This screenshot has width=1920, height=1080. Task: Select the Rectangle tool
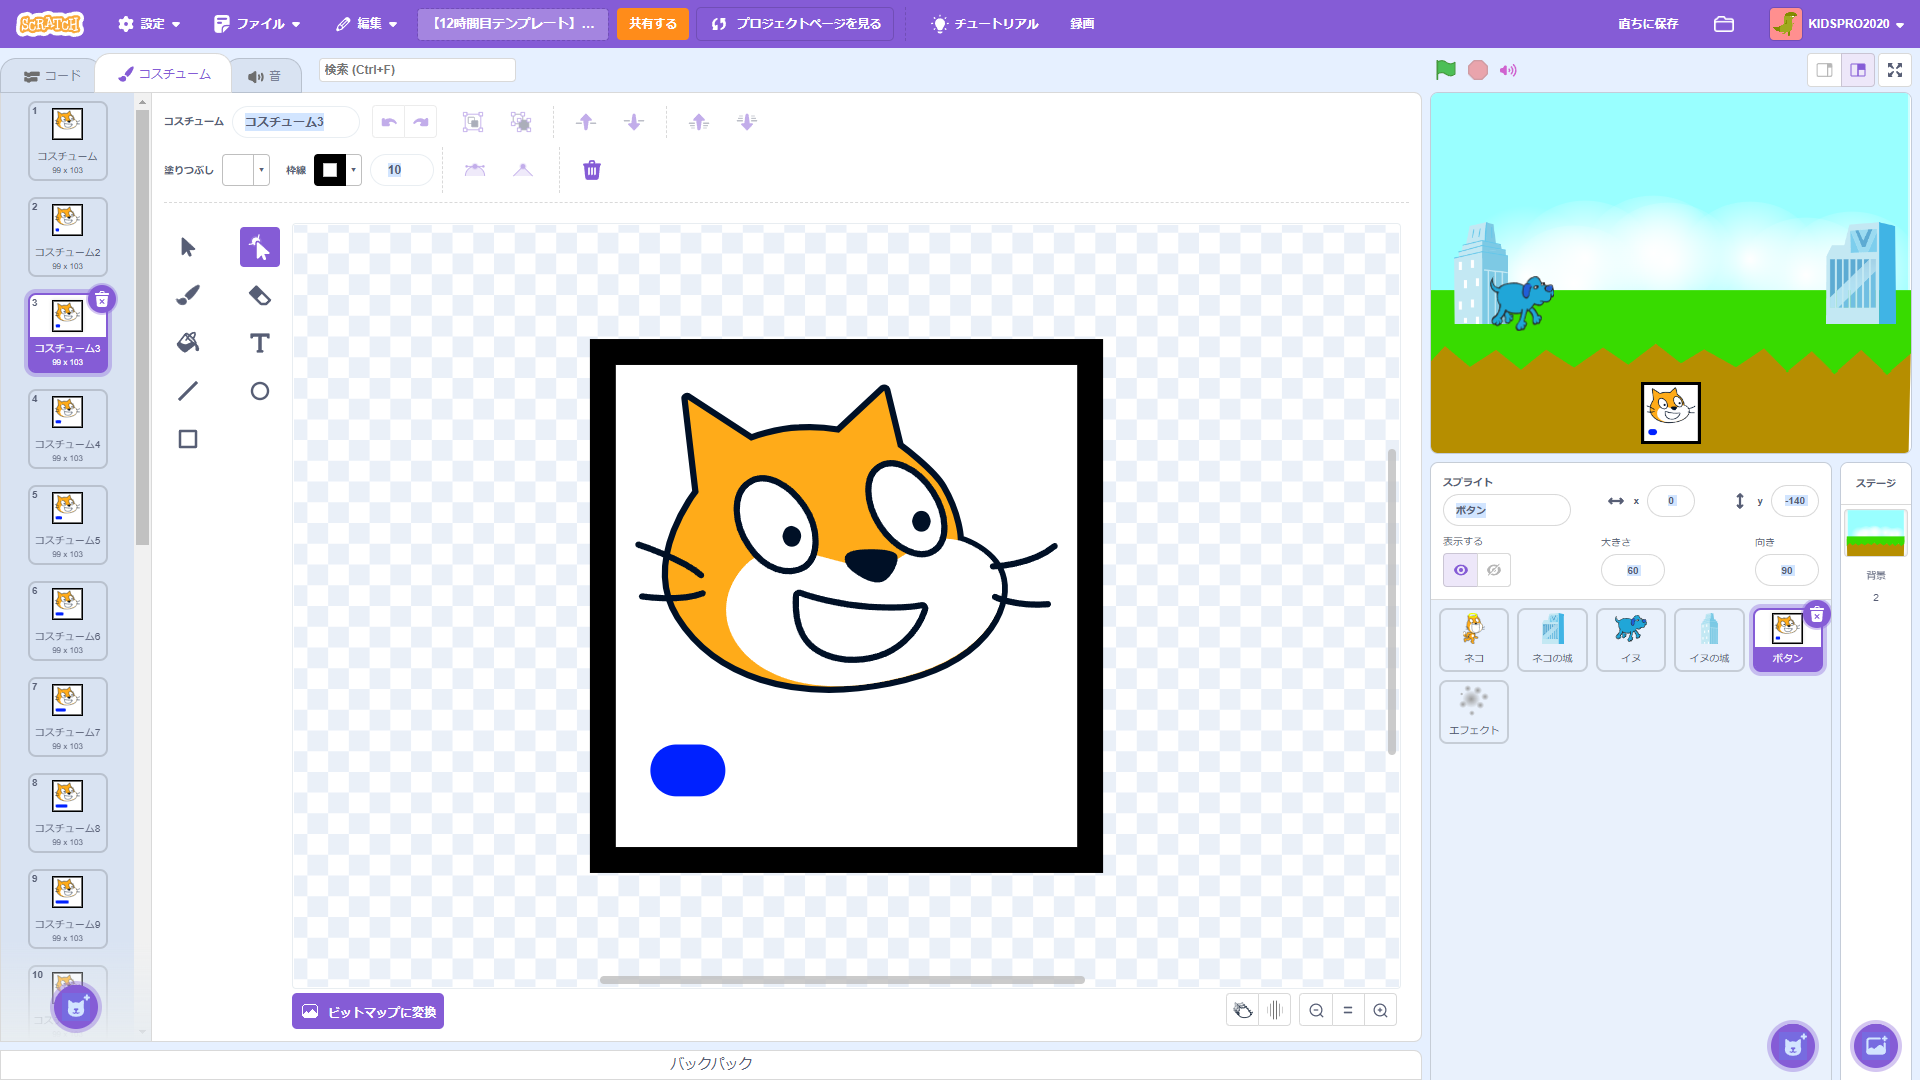tap(188, 439)
